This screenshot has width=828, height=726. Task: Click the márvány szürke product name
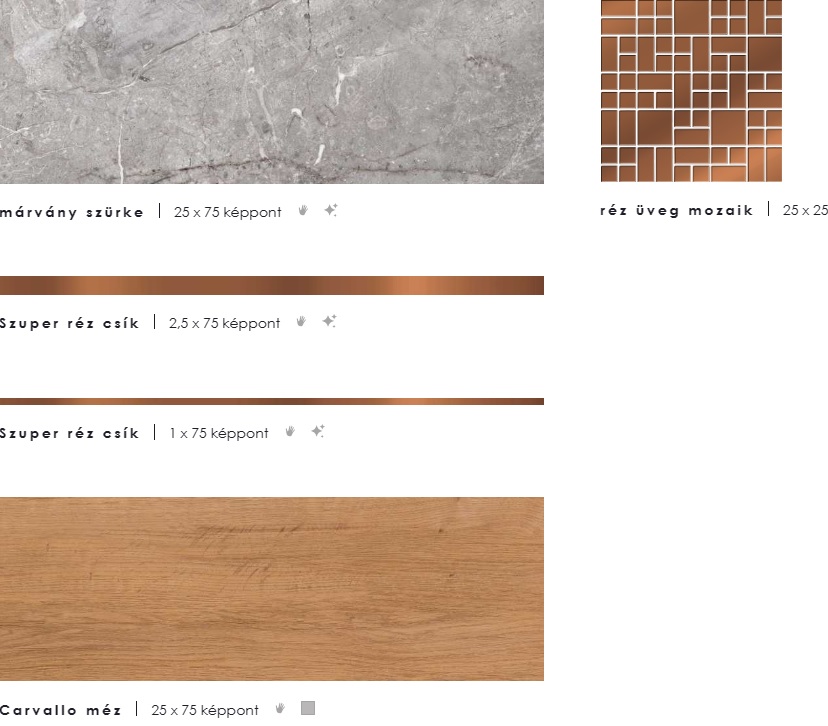71,212
